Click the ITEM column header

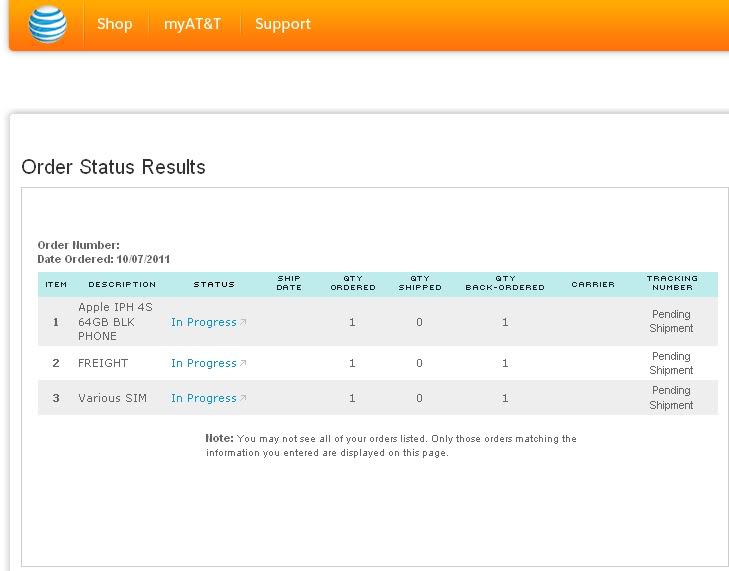56,284
